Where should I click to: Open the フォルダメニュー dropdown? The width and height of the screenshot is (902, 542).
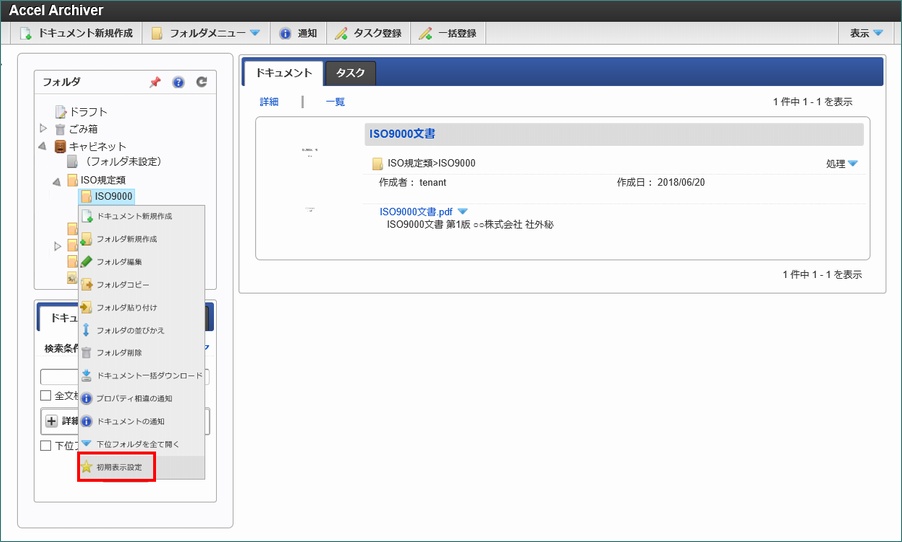[205, 33]
